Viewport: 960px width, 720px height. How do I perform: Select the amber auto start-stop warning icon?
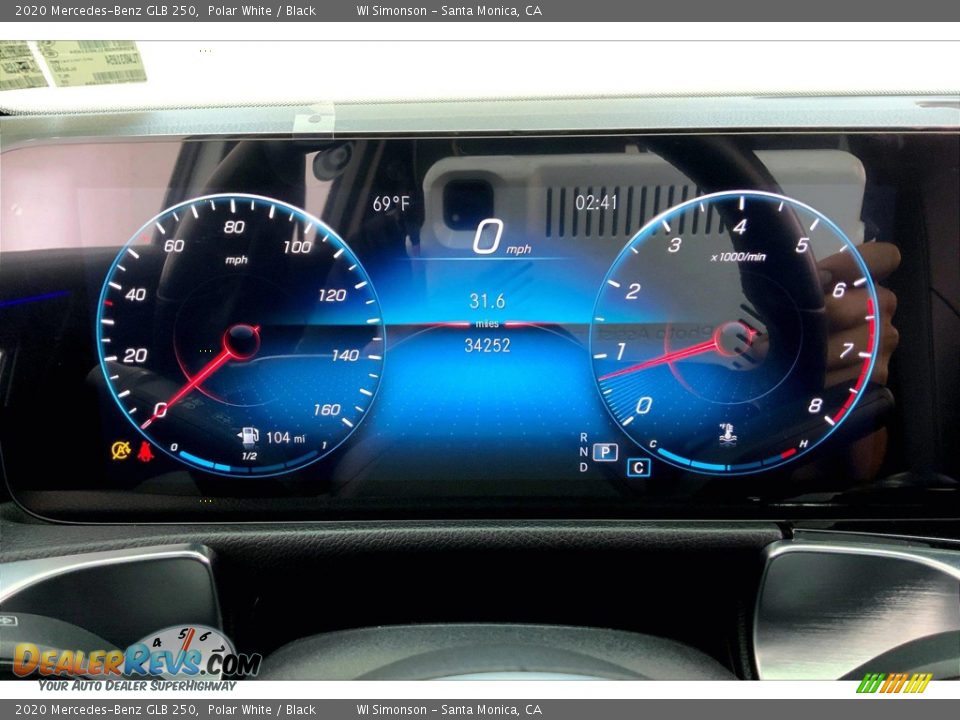pyautogui.click(x=121, y=450)
